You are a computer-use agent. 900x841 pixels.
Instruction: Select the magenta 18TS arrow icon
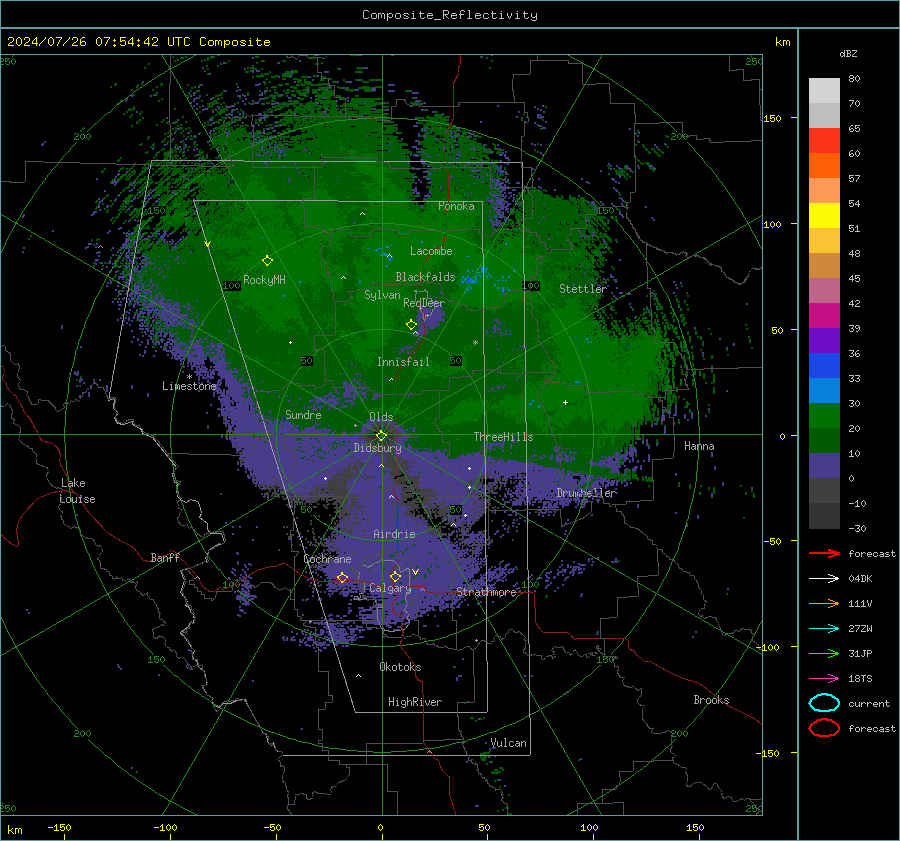tap(824, 679)
